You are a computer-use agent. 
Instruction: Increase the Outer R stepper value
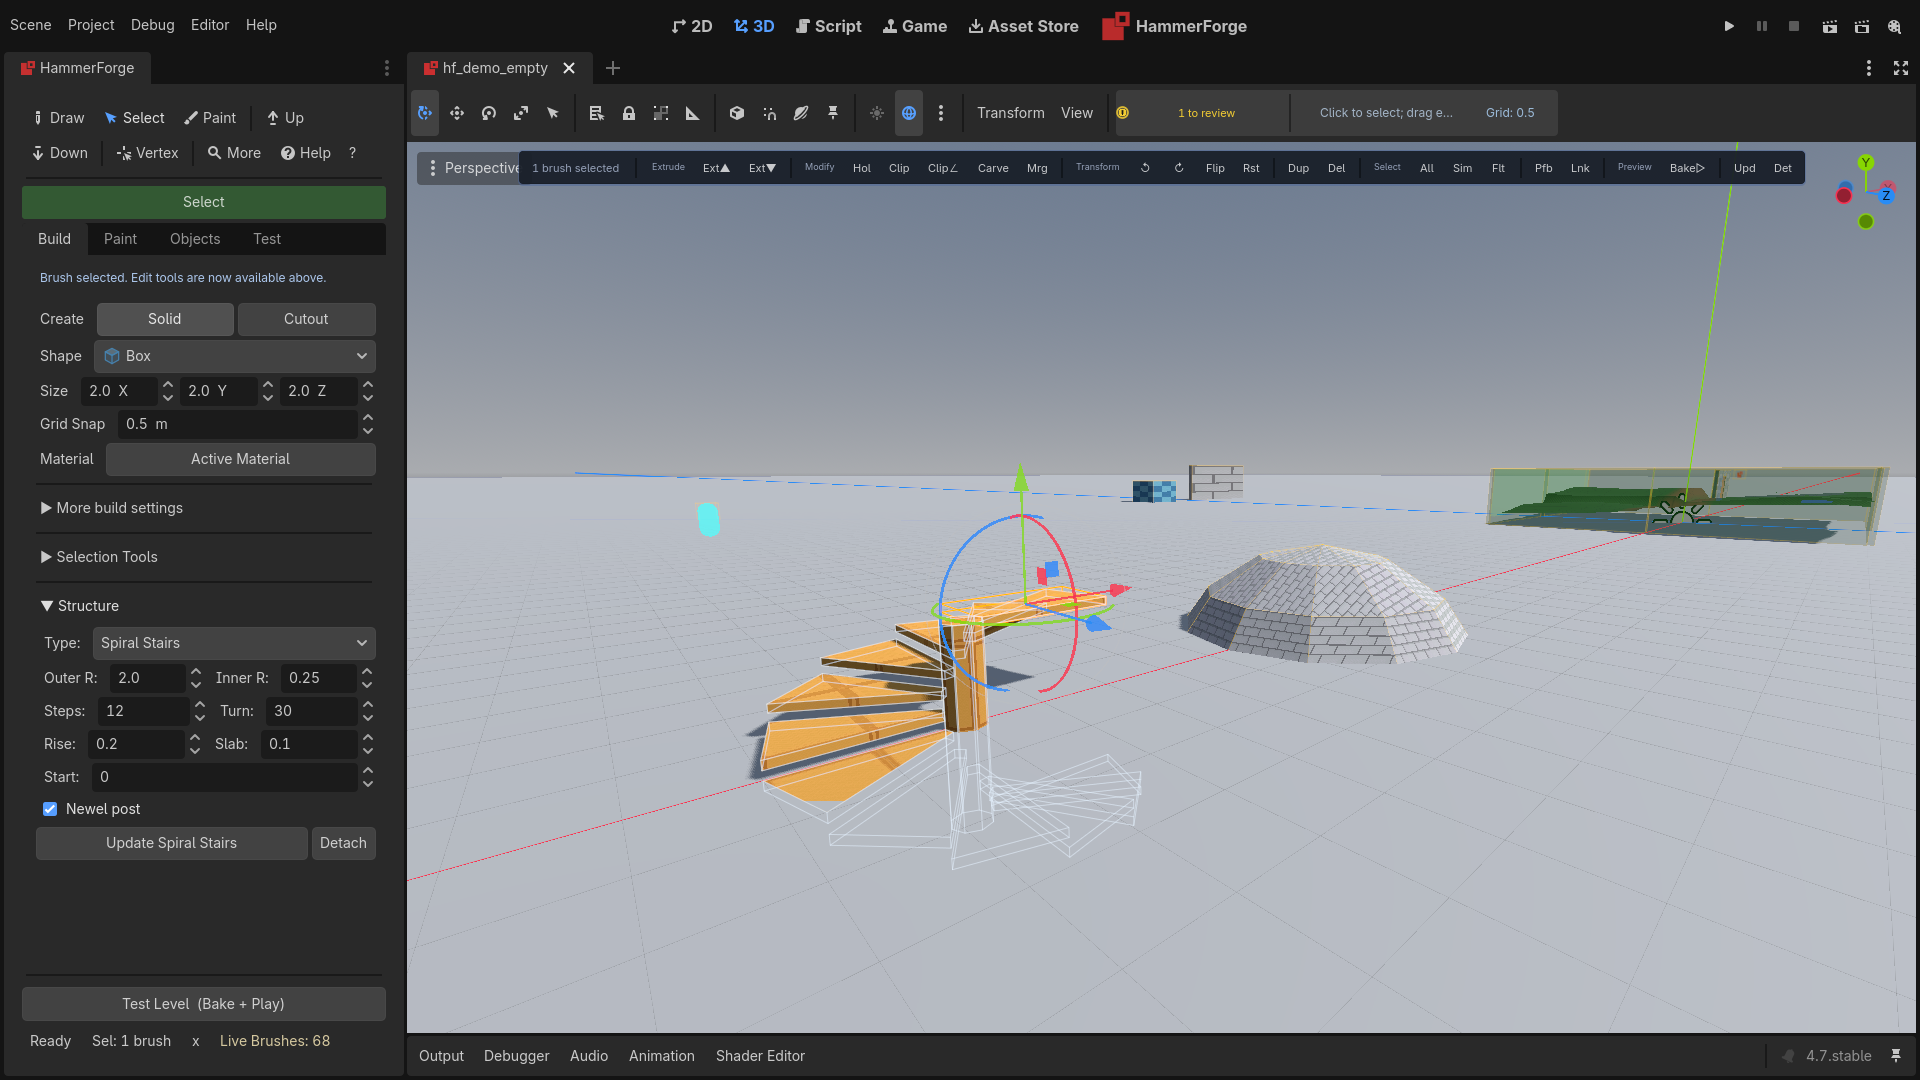pyautogui.click(x=196, y=672)
